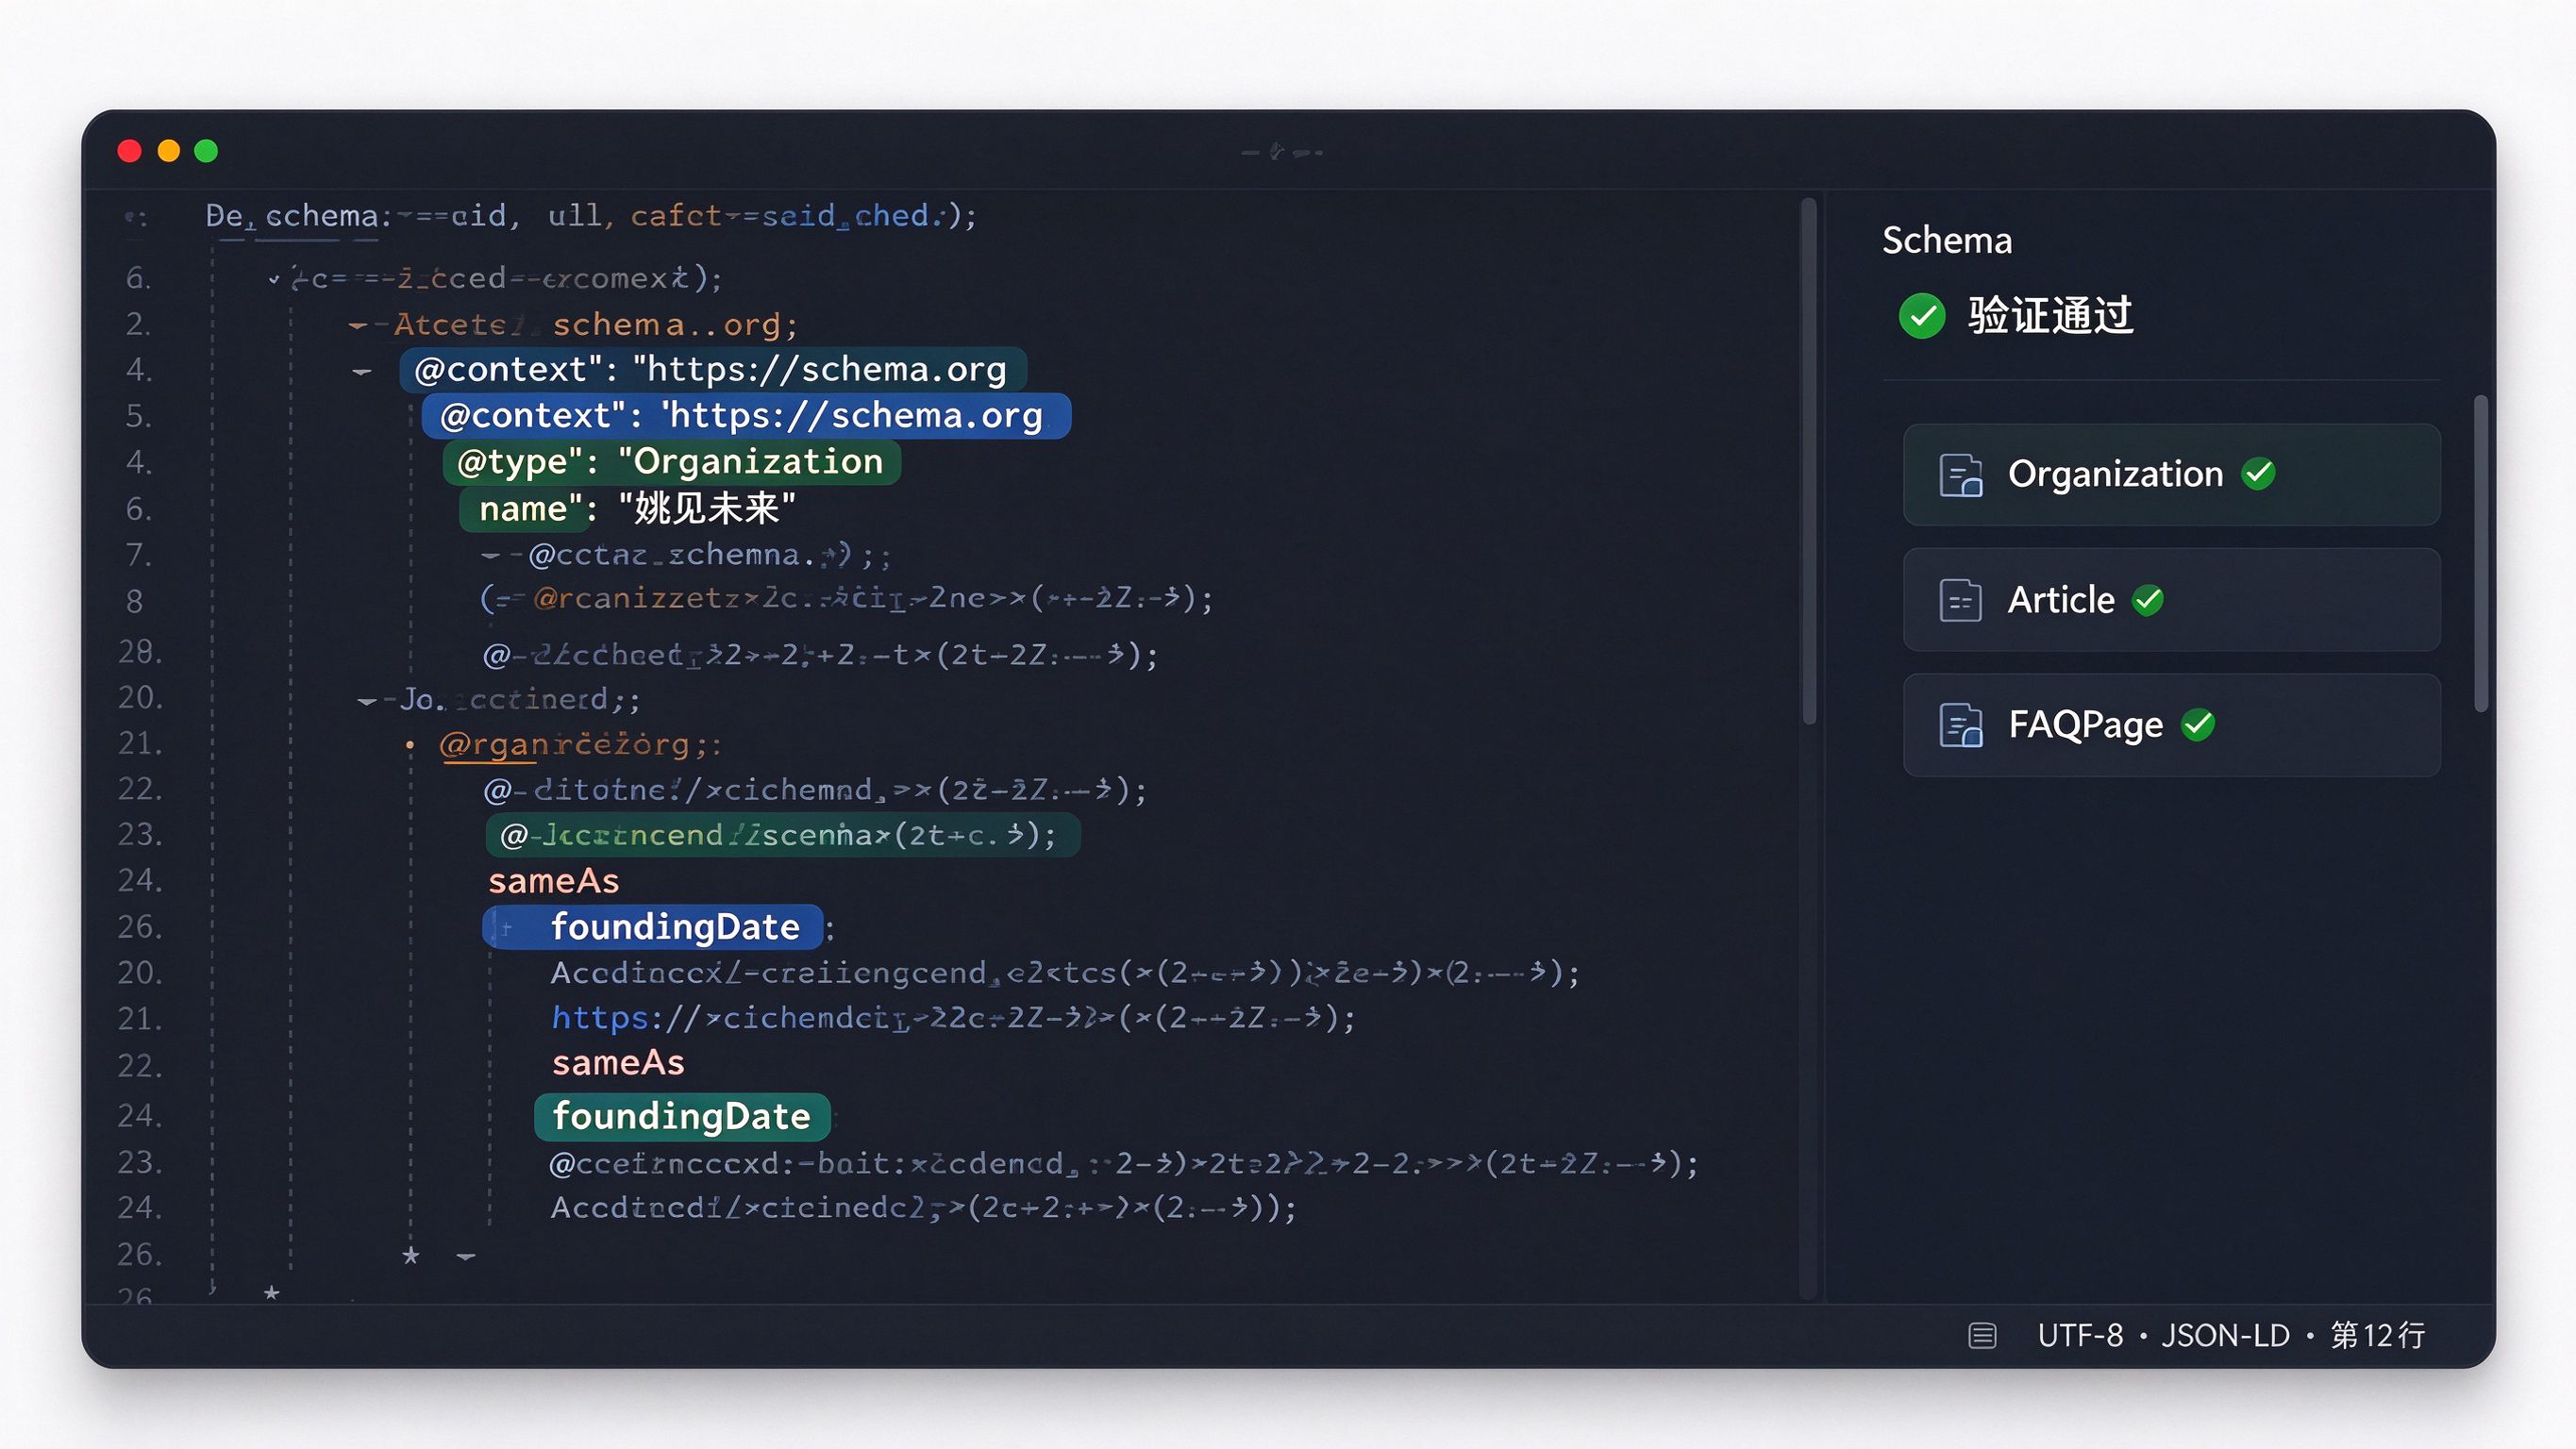Toggle the fold chevron on line 6 near the top
Screen dimensions: 2576x1449
[274, 279]
